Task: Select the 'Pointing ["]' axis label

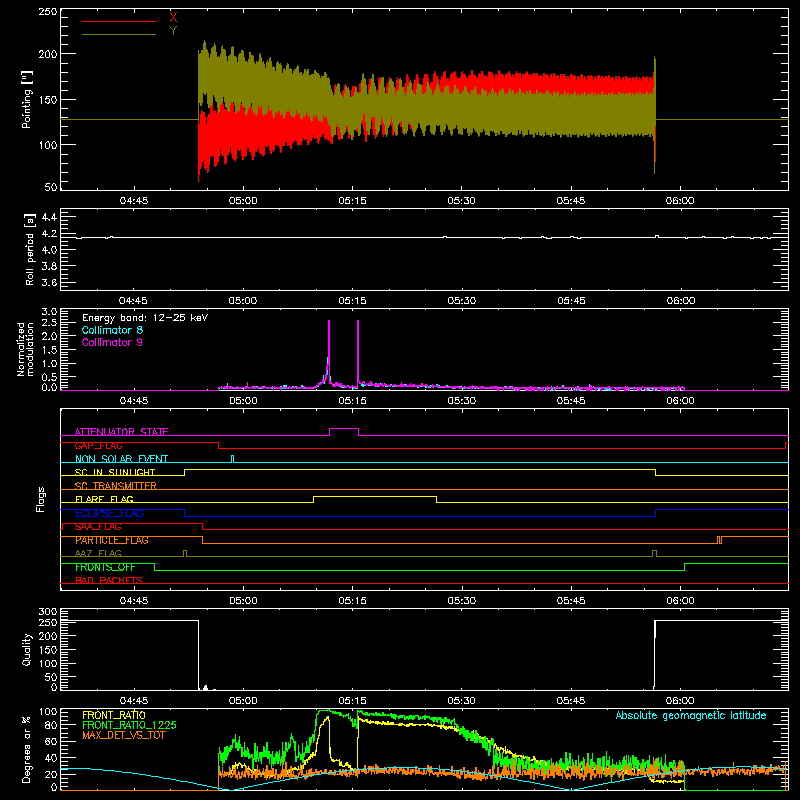Action: pos(27,99)
